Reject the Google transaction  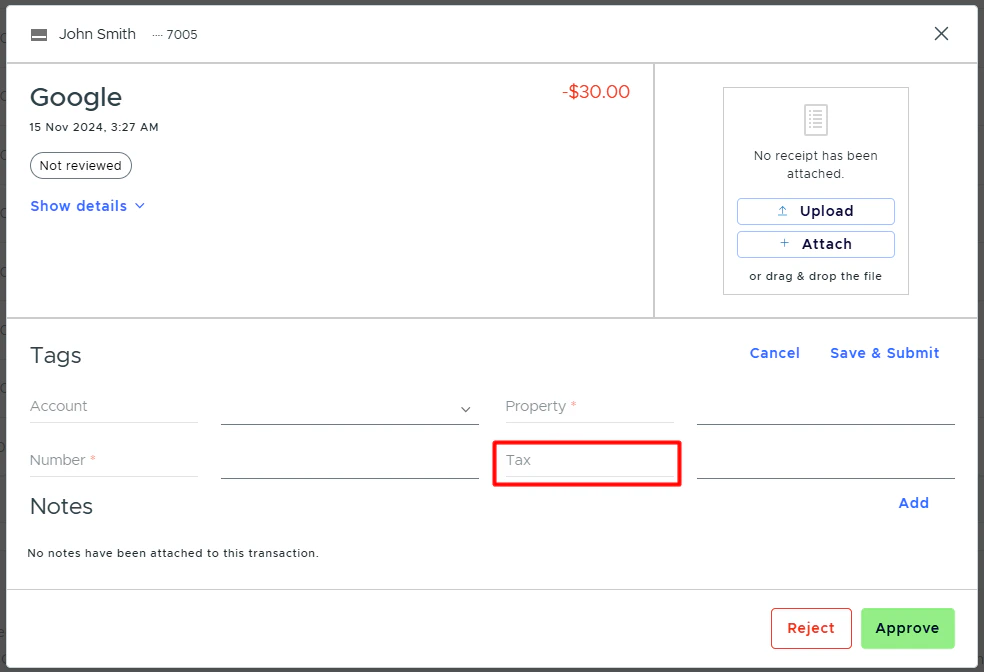tap(810, 628)
